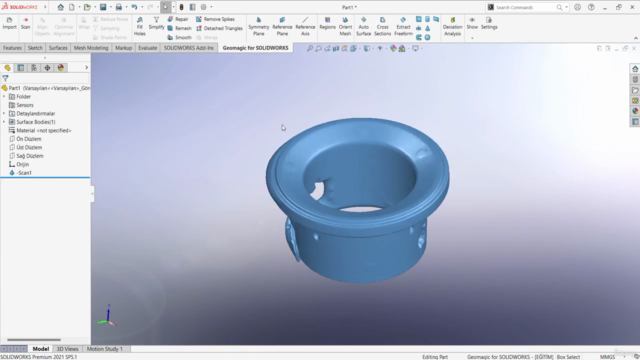
Task: Expand Surface Bodies(1) node
Action: click(x=4, y=122)
